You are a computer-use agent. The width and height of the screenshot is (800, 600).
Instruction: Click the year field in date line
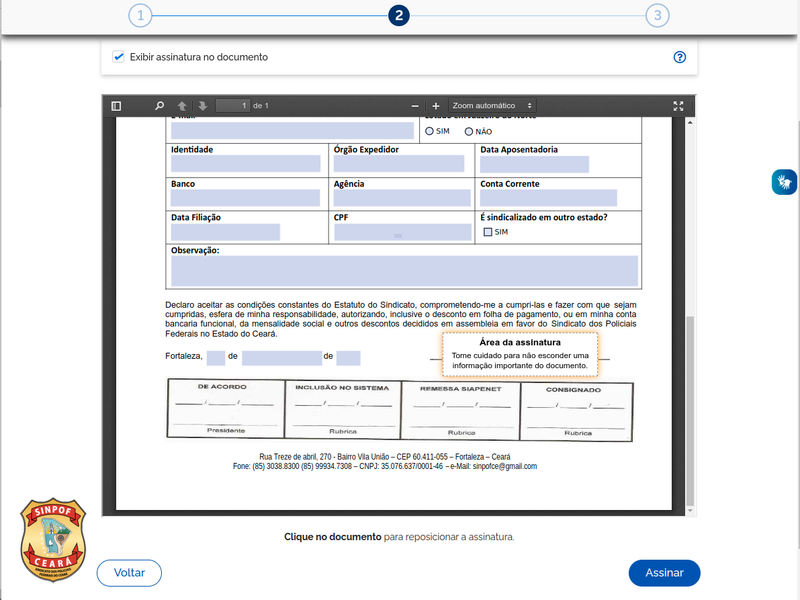(x=348, y=358)
